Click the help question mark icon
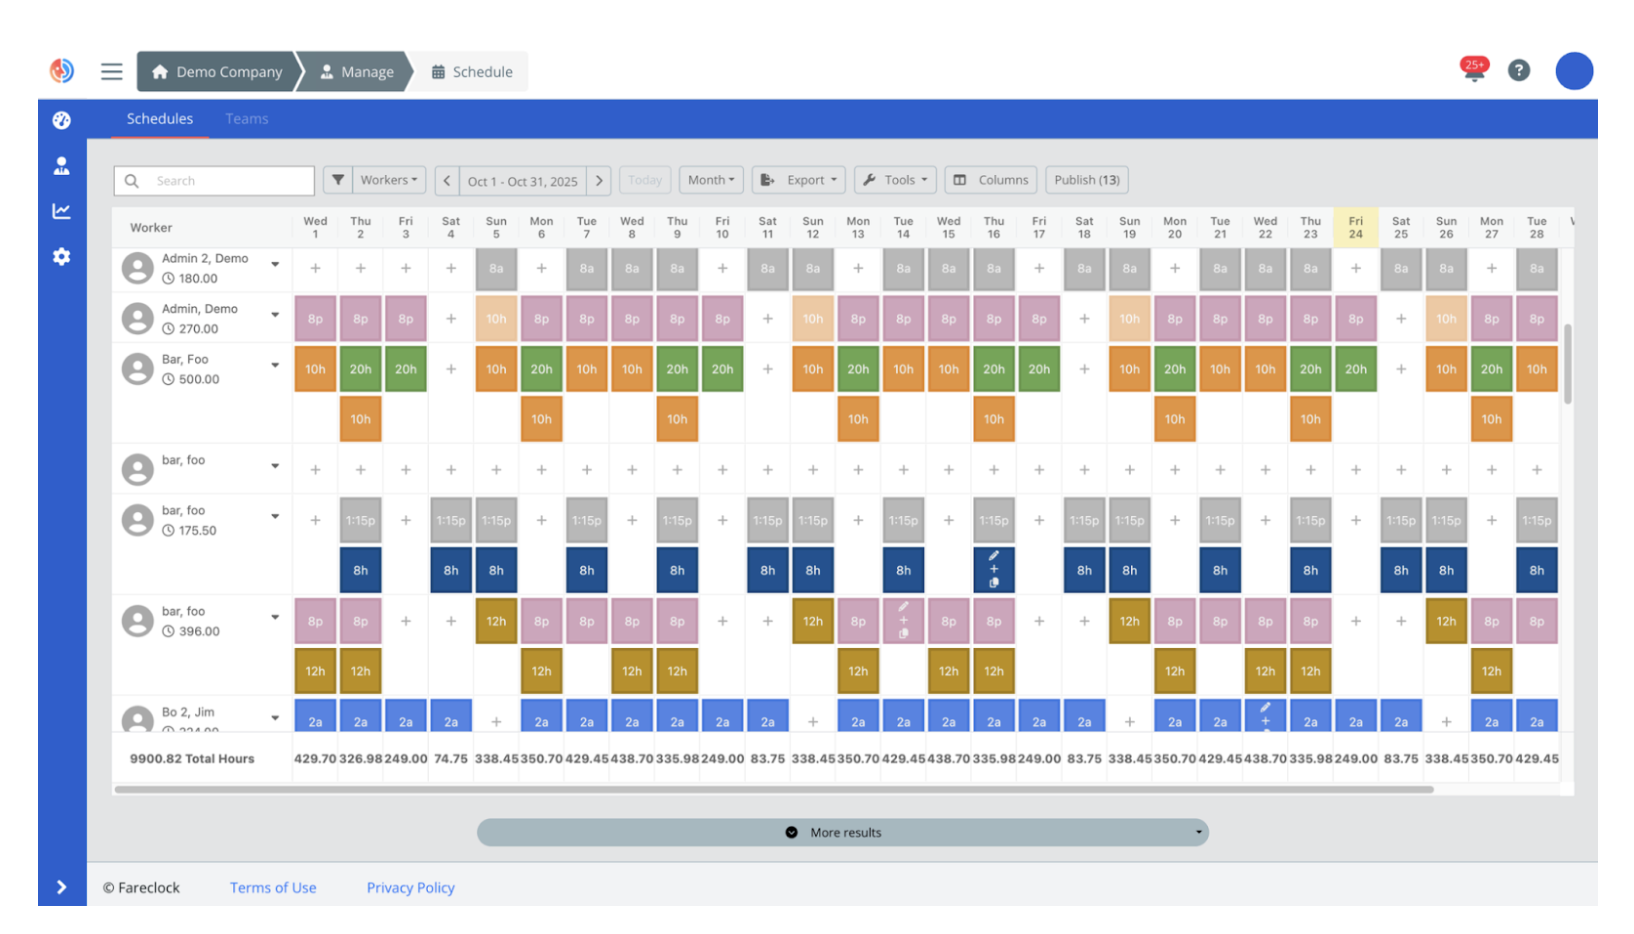The width and height of the screenshot is (1634, 934). click(x=1518, y=71)
